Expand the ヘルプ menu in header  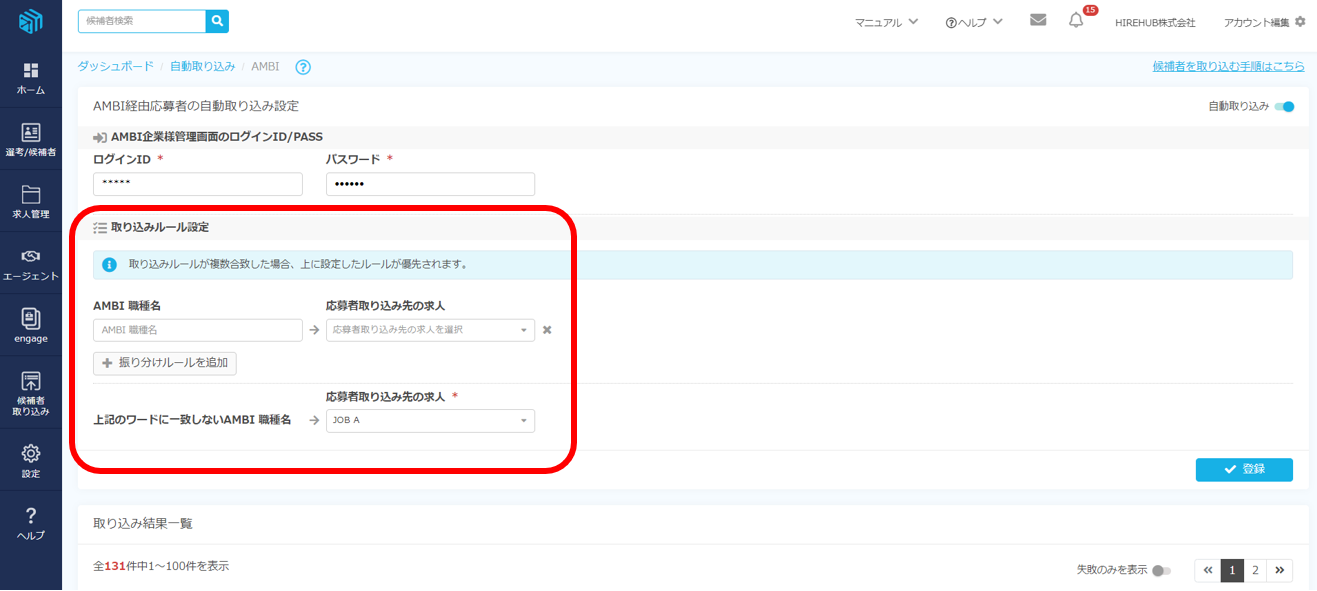[x=974, y=22]
